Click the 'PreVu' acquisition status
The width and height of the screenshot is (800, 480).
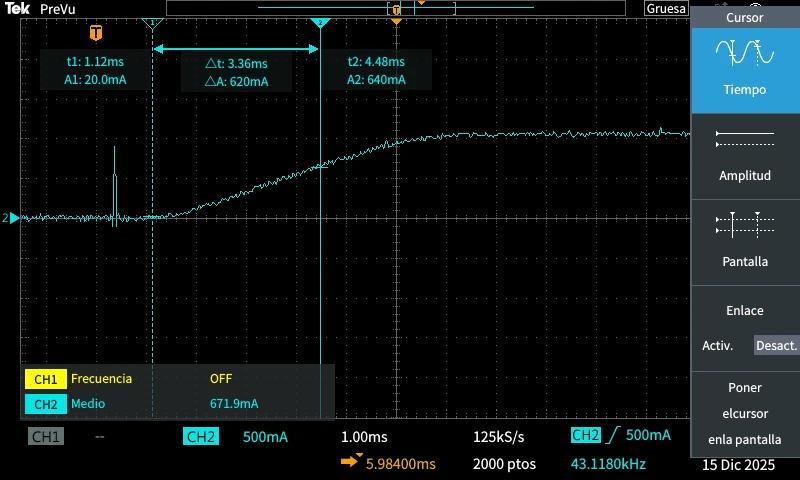(x=58, y=9)
